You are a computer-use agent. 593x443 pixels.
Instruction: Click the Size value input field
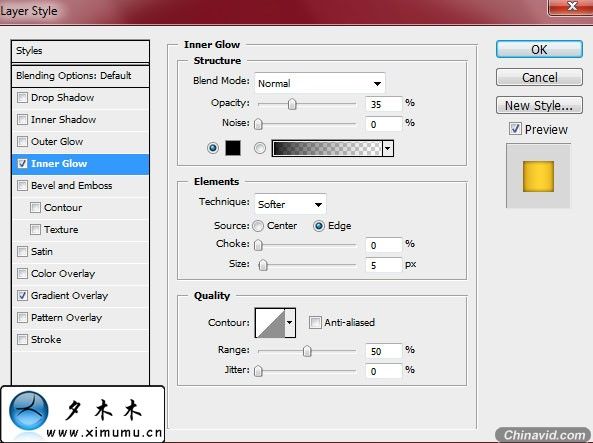point(383,265)
